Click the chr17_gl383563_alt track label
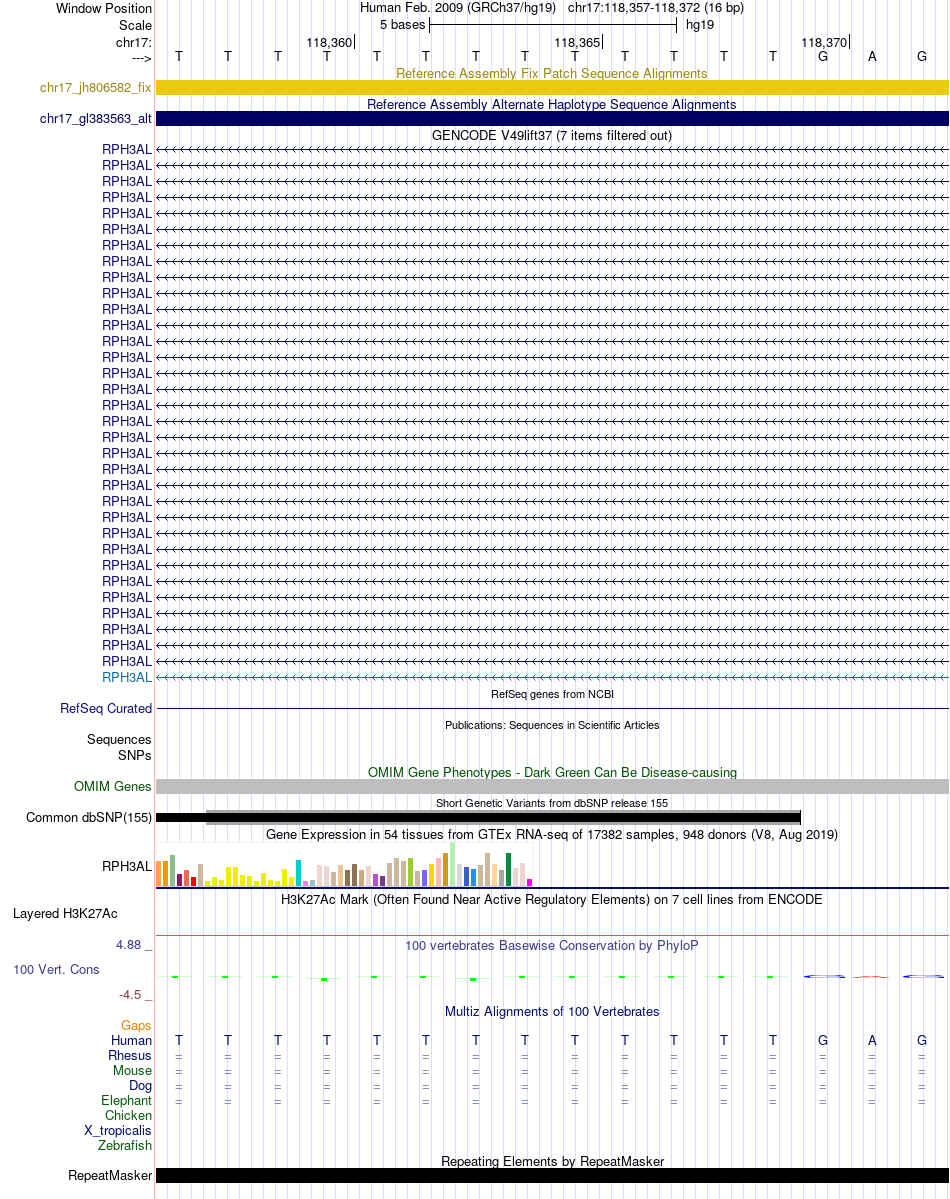 (x=96, y=119)
